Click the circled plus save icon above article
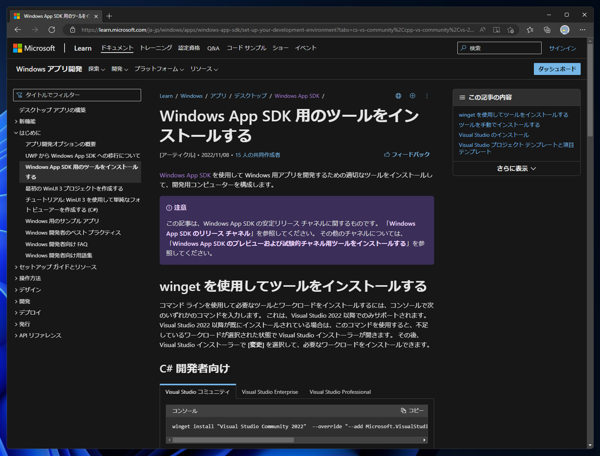 tap(412, 96)
